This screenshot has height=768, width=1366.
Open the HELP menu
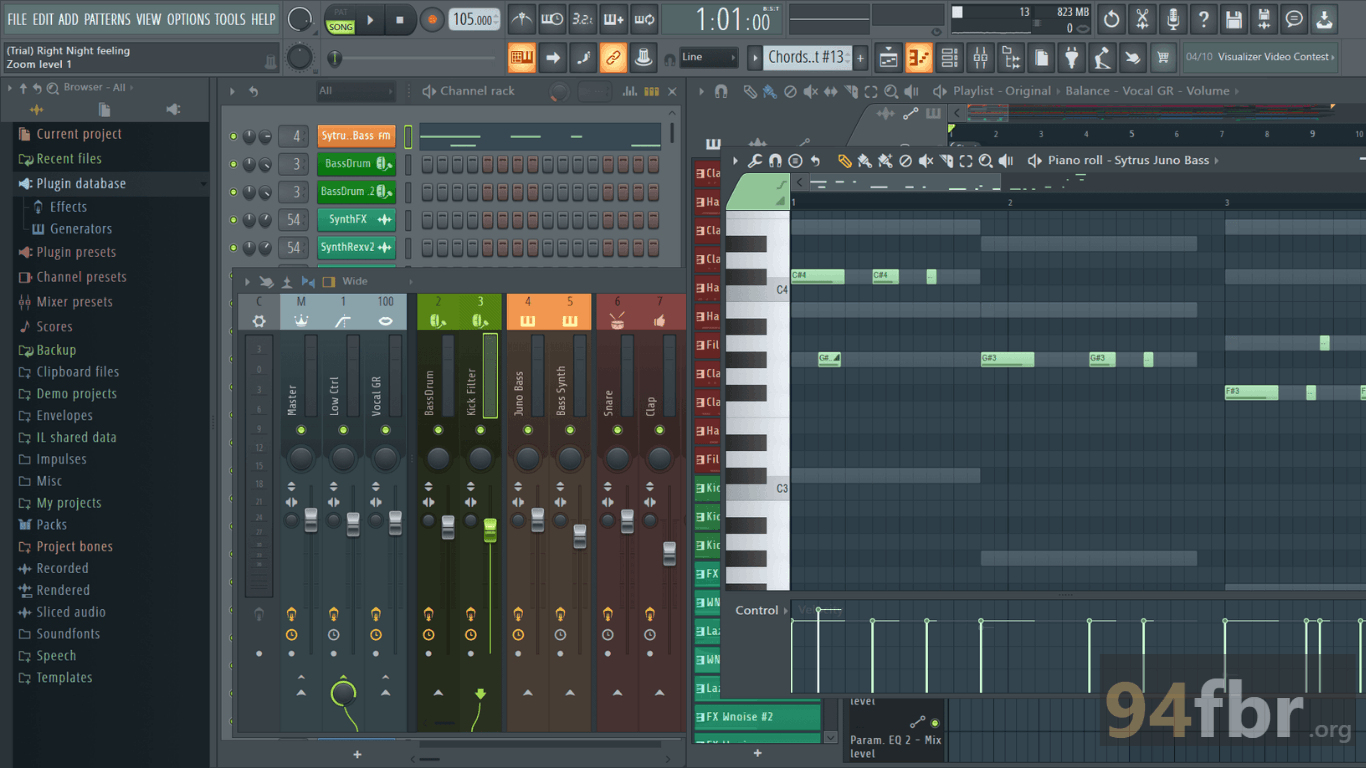[263, 19]
